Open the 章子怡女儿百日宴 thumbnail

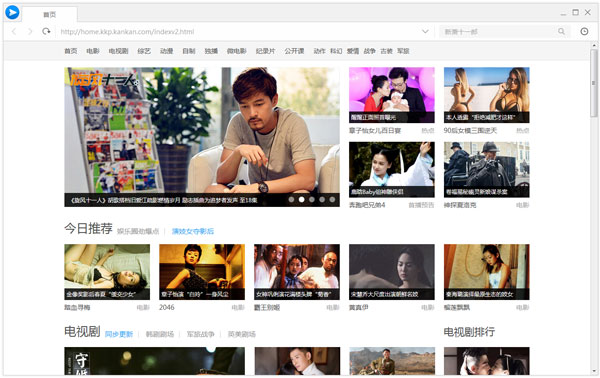[x=391, y=95]
